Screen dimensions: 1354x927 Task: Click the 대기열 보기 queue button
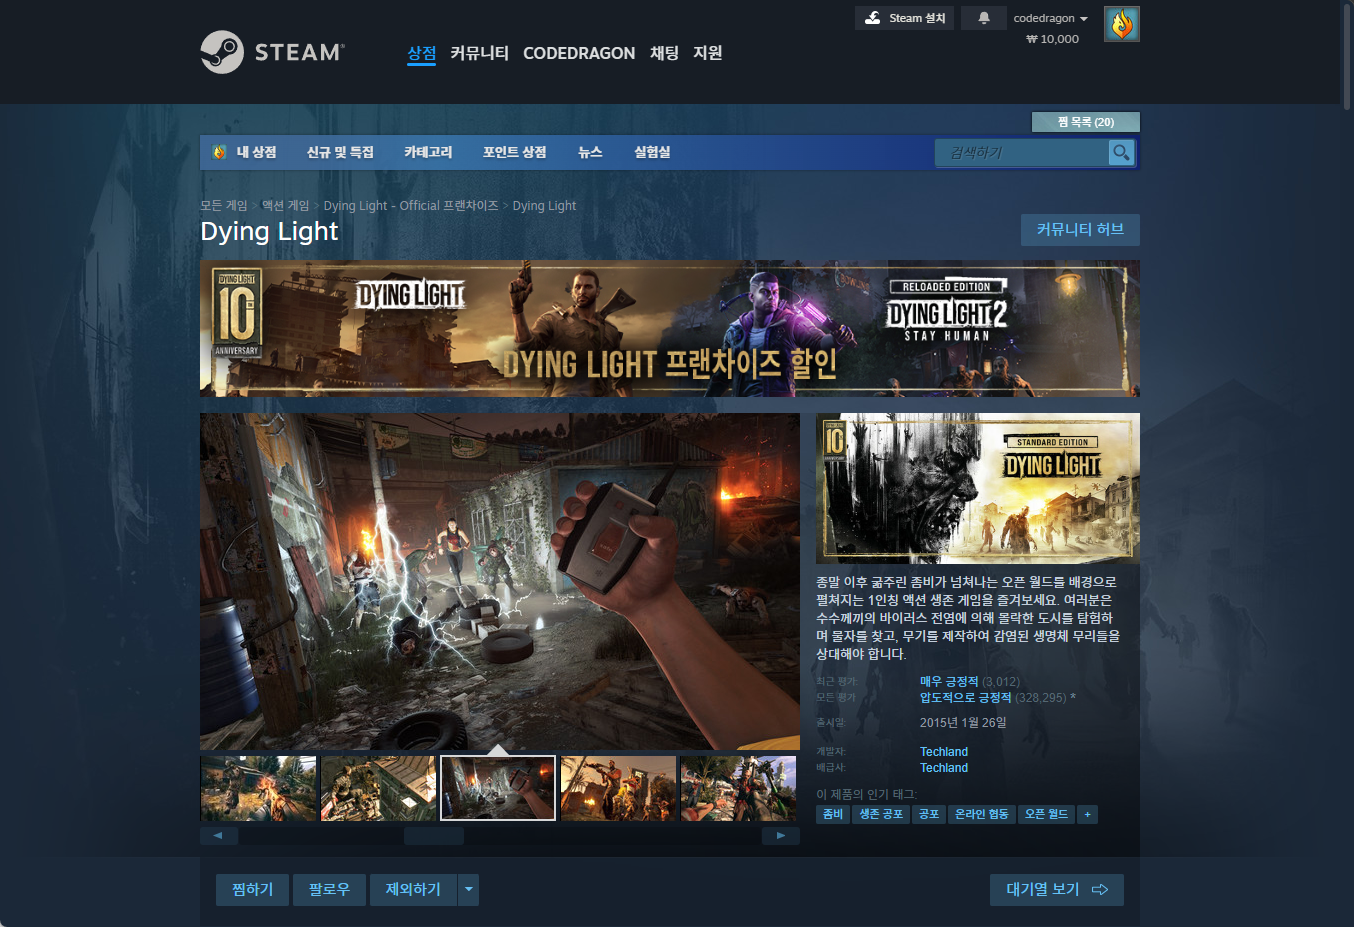click(1057, 890)
